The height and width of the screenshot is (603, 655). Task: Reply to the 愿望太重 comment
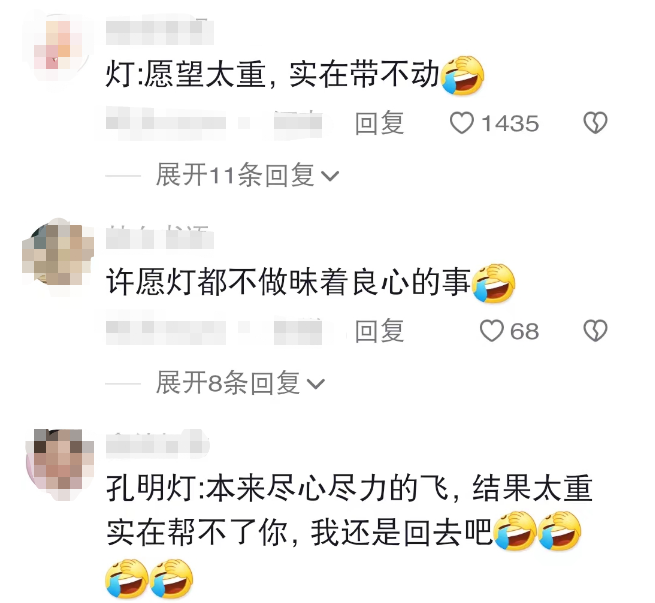[x=379, y=124]
